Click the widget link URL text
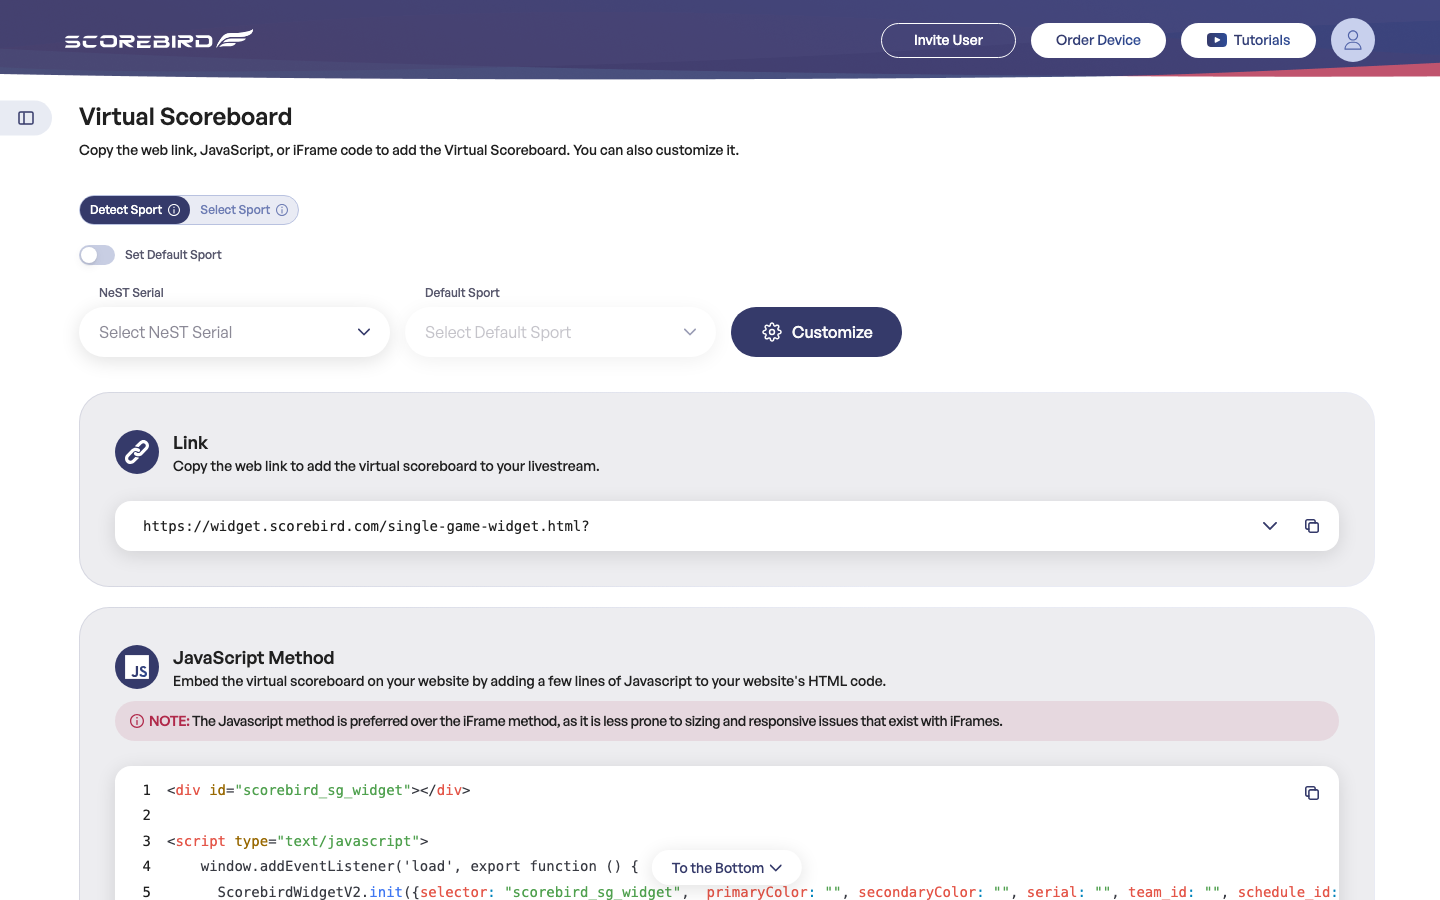 [366, 526]
